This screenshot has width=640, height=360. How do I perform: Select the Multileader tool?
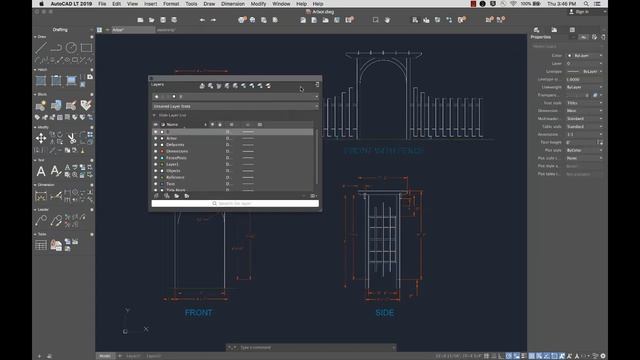[41, 220]
